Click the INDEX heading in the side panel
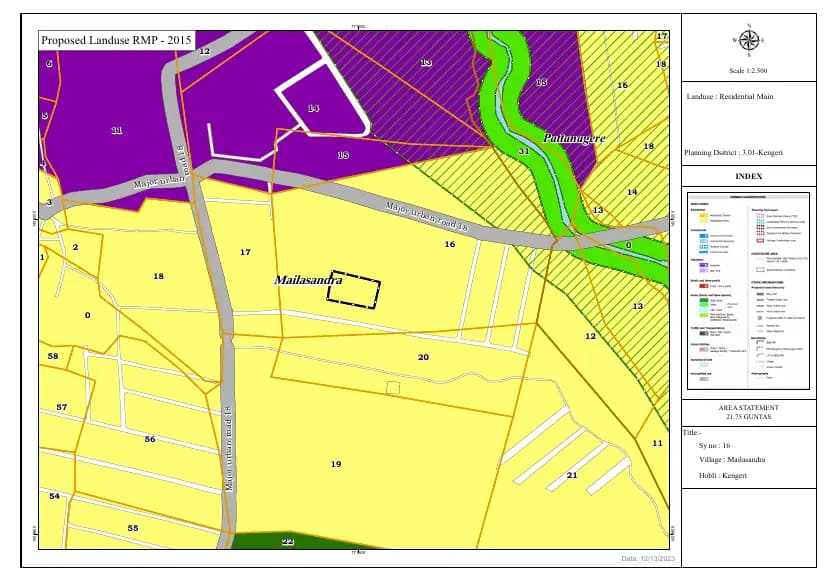This screenshot has height=585, width=828. pos(749,176)
